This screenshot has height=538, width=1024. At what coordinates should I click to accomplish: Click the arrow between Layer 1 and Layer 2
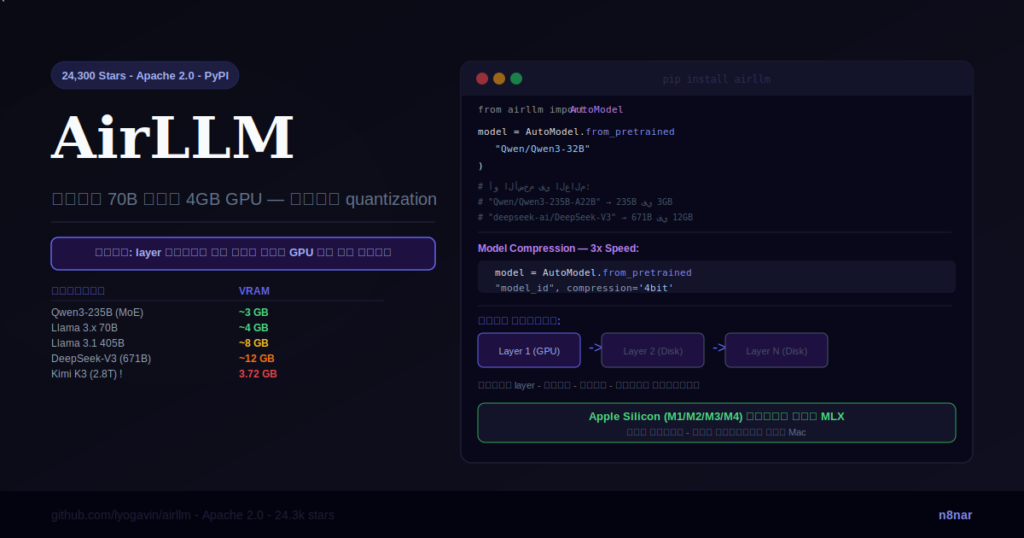[595, 348]
